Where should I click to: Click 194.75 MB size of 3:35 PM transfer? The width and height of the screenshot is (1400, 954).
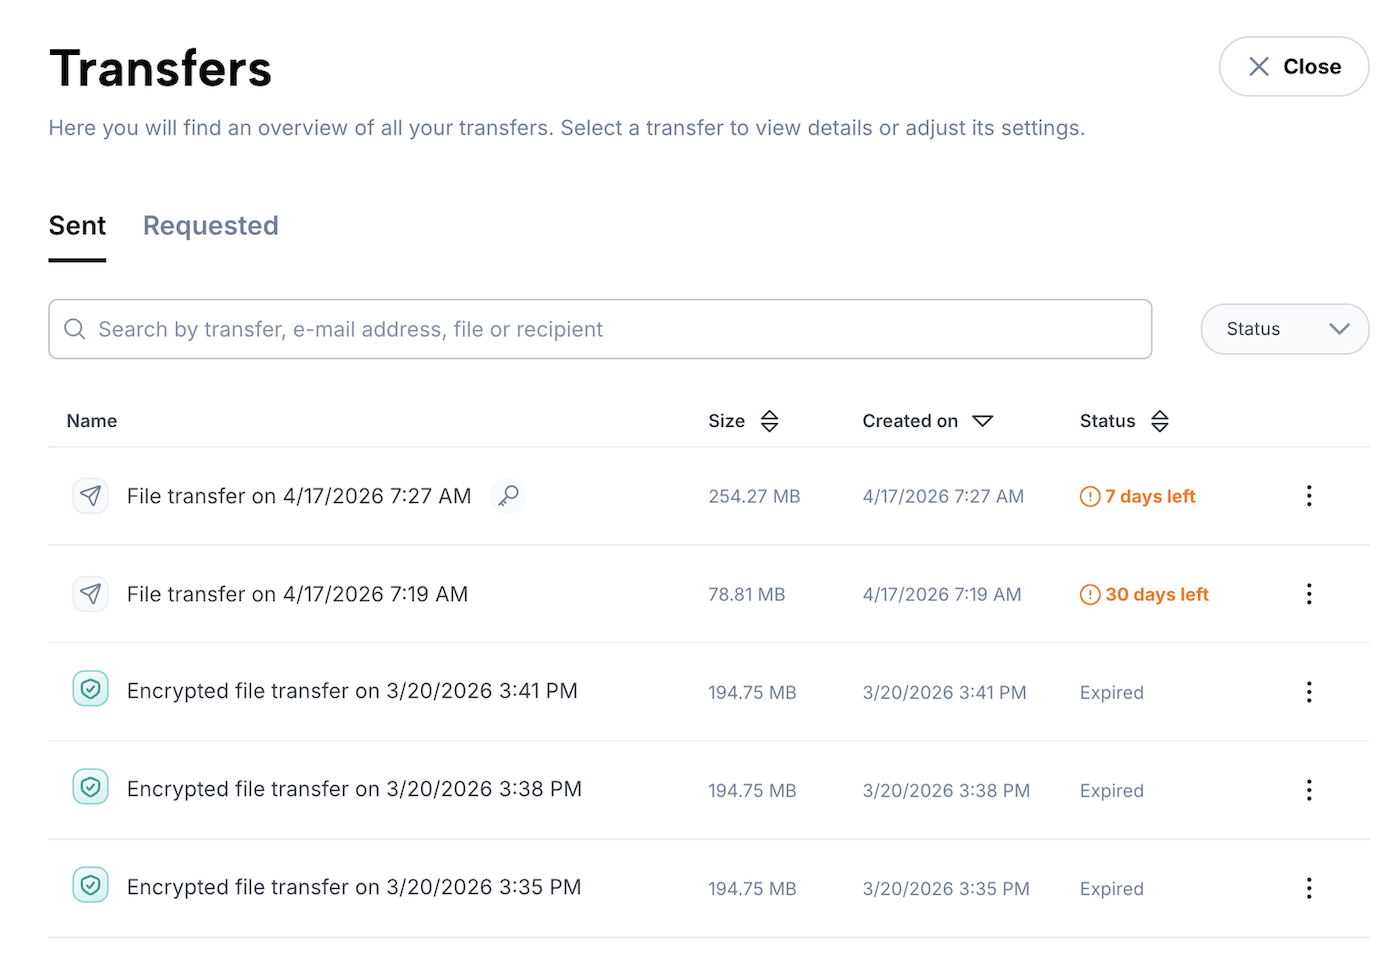pos(752,888)
